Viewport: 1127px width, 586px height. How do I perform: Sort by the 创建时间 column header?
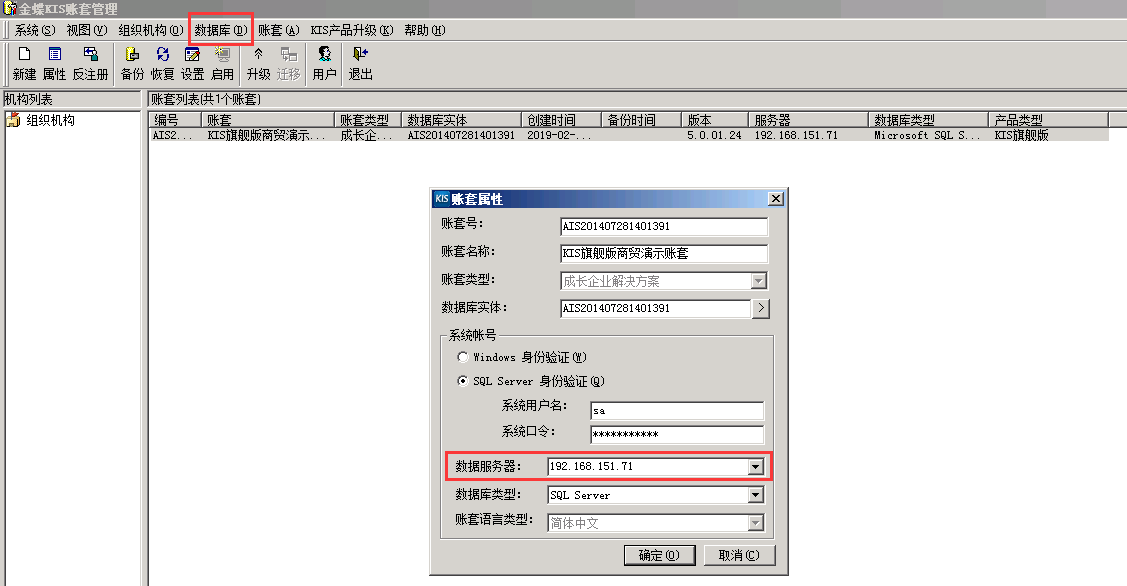(x=561, y=119)
